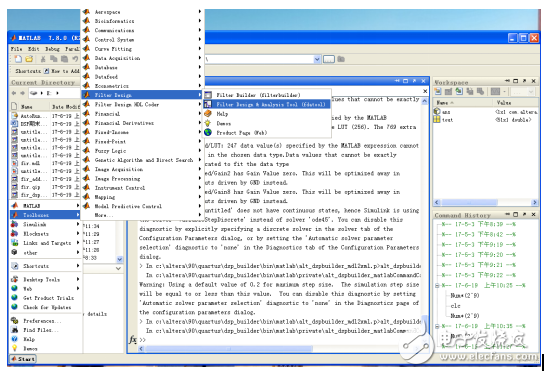
Task: Click the Workspace horizontal scrollbar
Action: click(486, 202)
